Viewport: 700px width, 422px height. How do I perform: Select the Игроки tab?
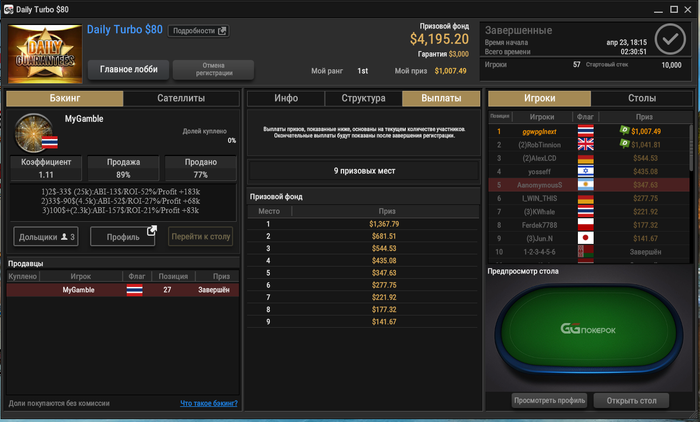(540, 98)
